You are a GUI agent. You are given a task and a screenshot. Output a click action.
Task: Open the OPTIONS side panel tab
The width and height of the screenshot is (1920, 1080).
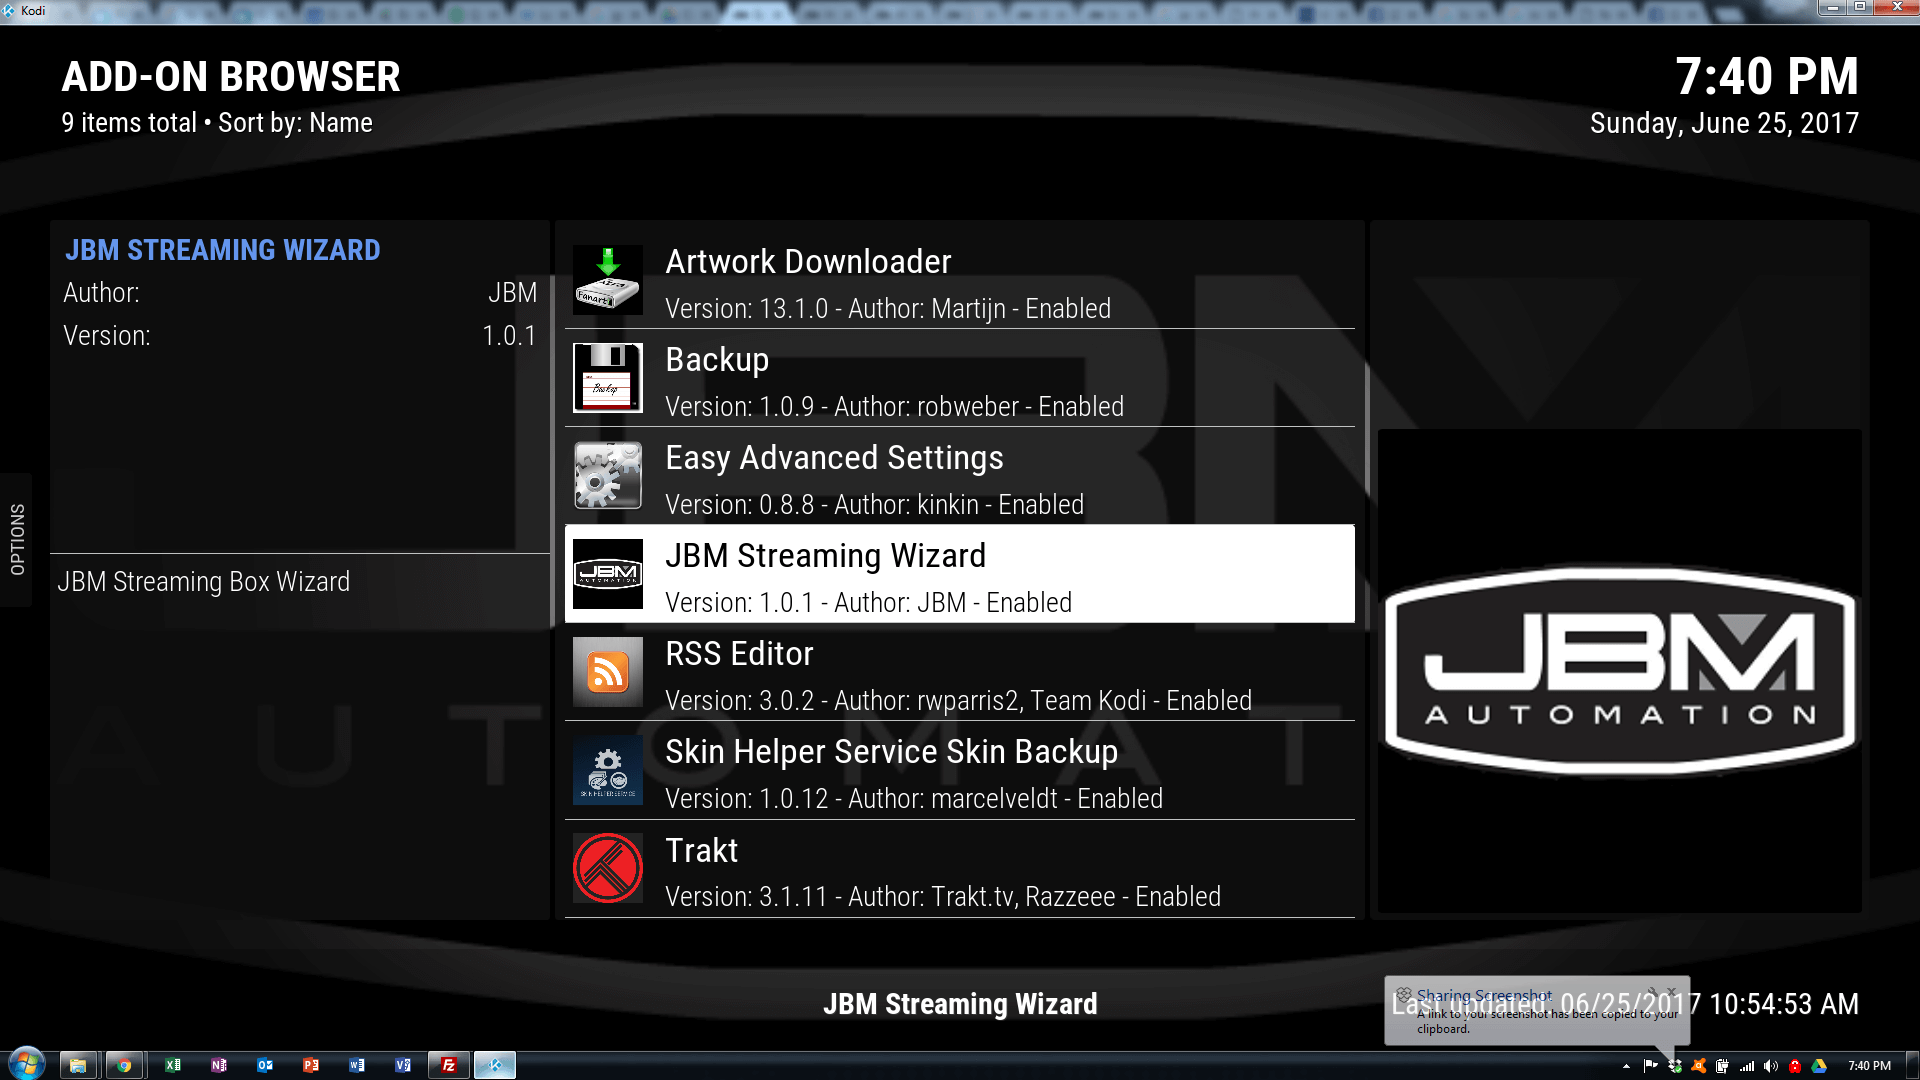[x=17, y=540]
